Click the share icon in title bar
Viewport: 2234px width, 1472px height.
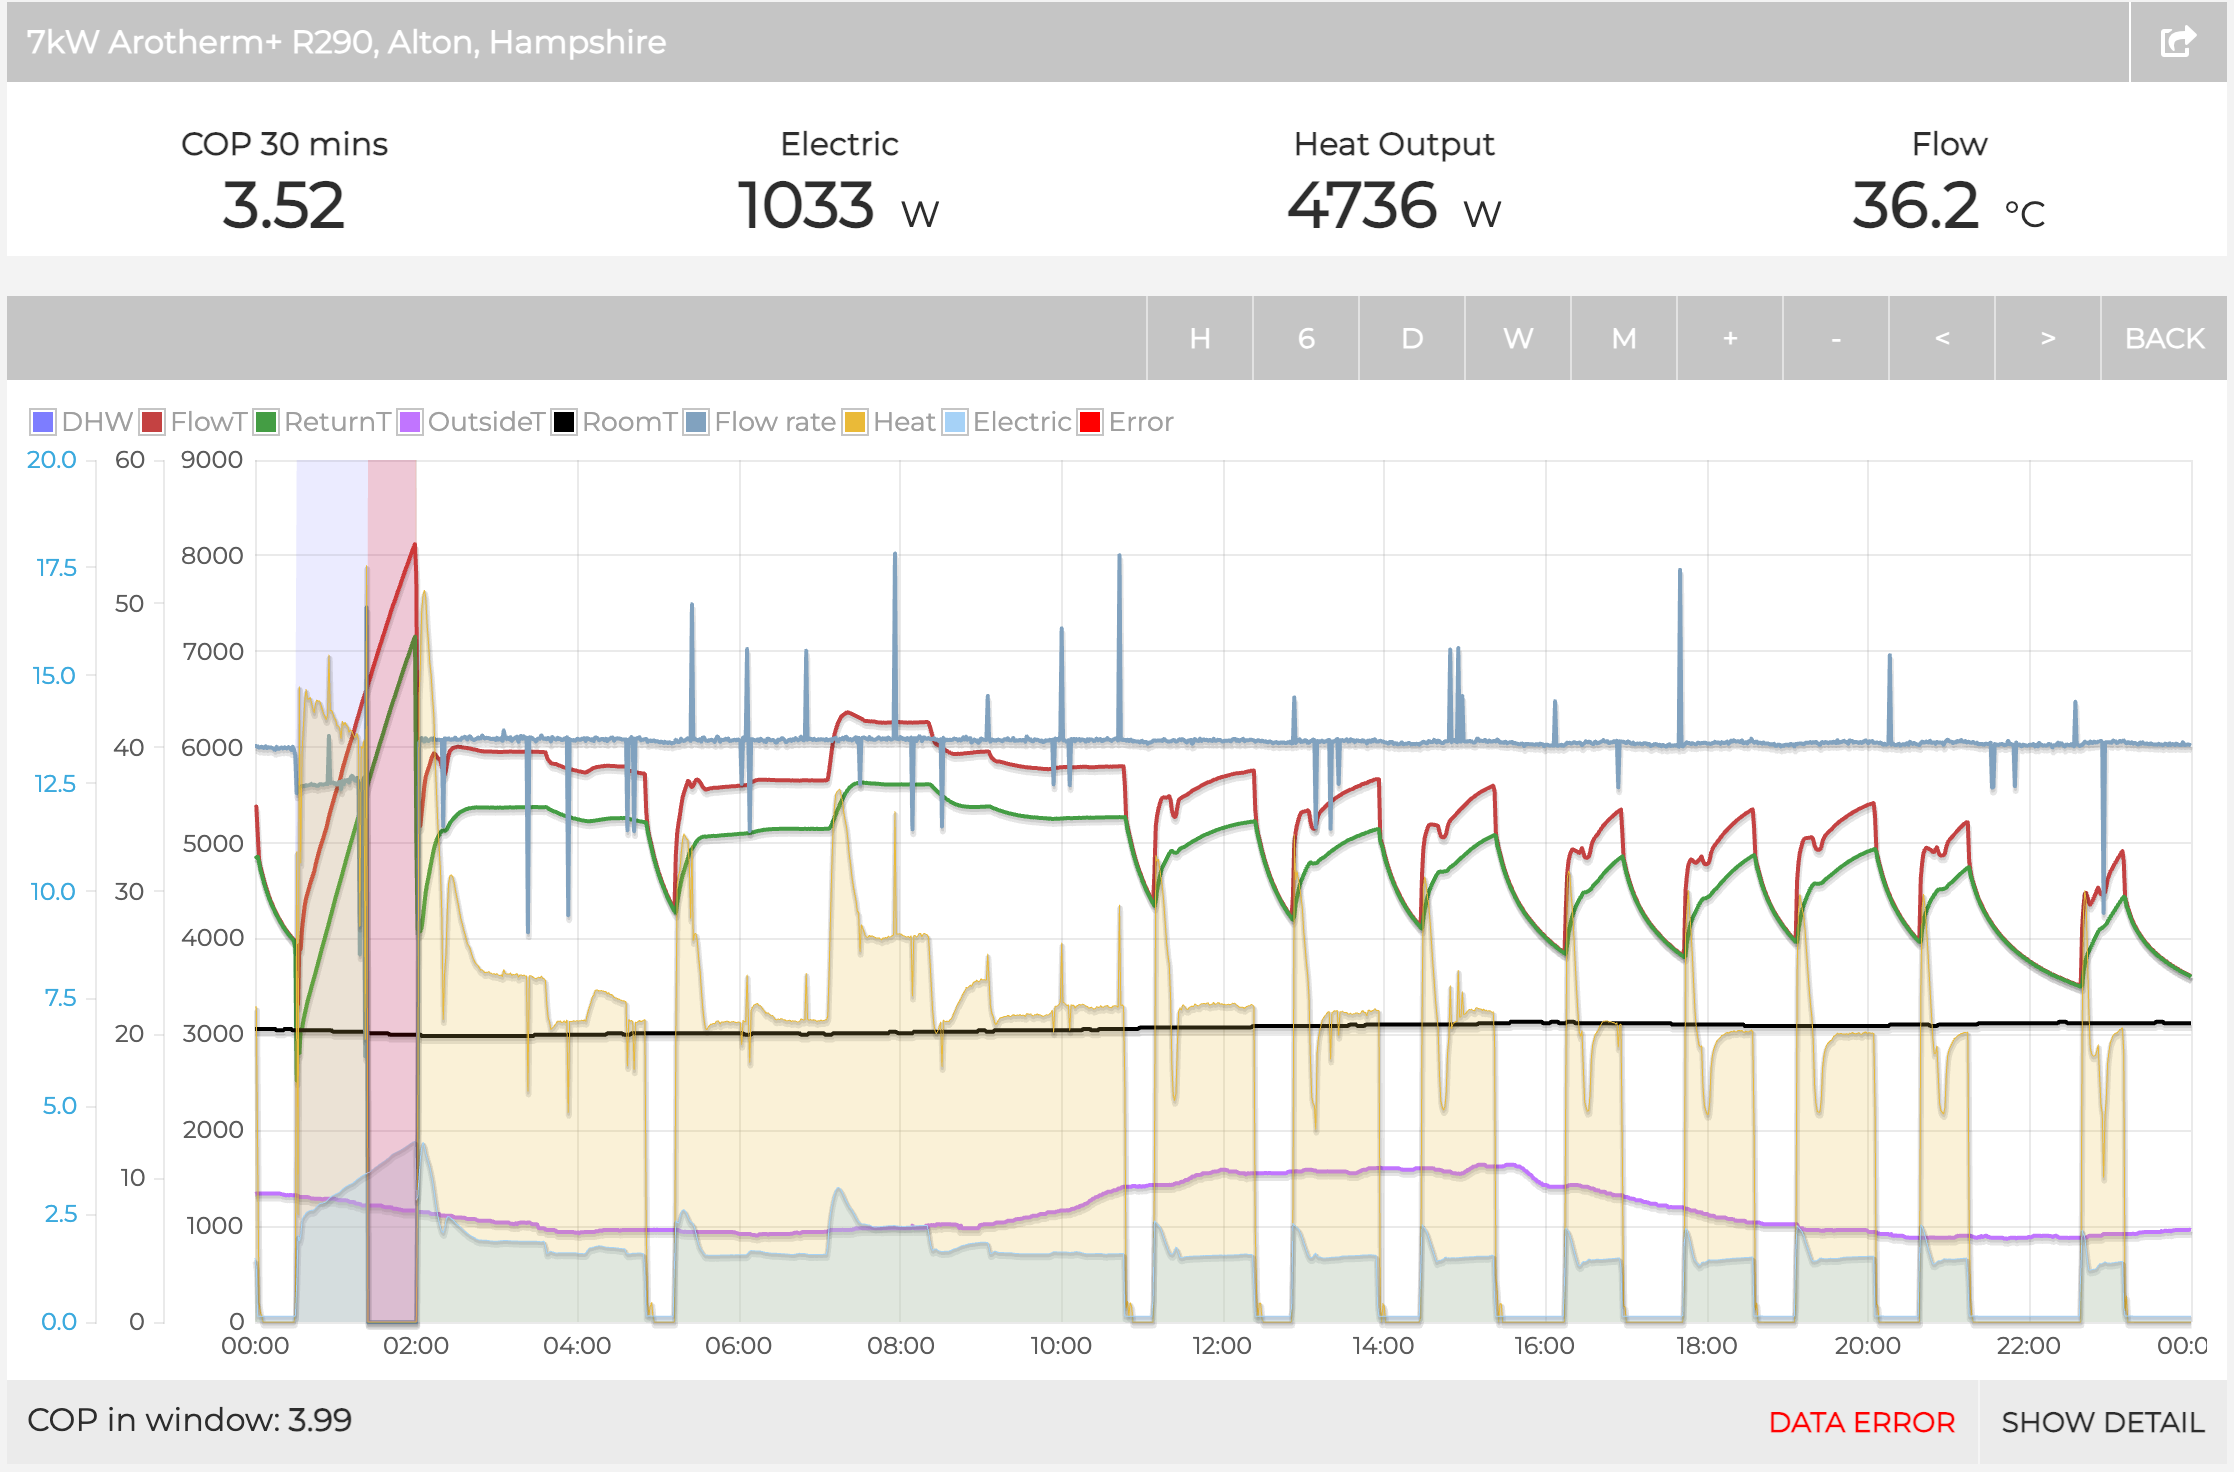pos(2177,42)
